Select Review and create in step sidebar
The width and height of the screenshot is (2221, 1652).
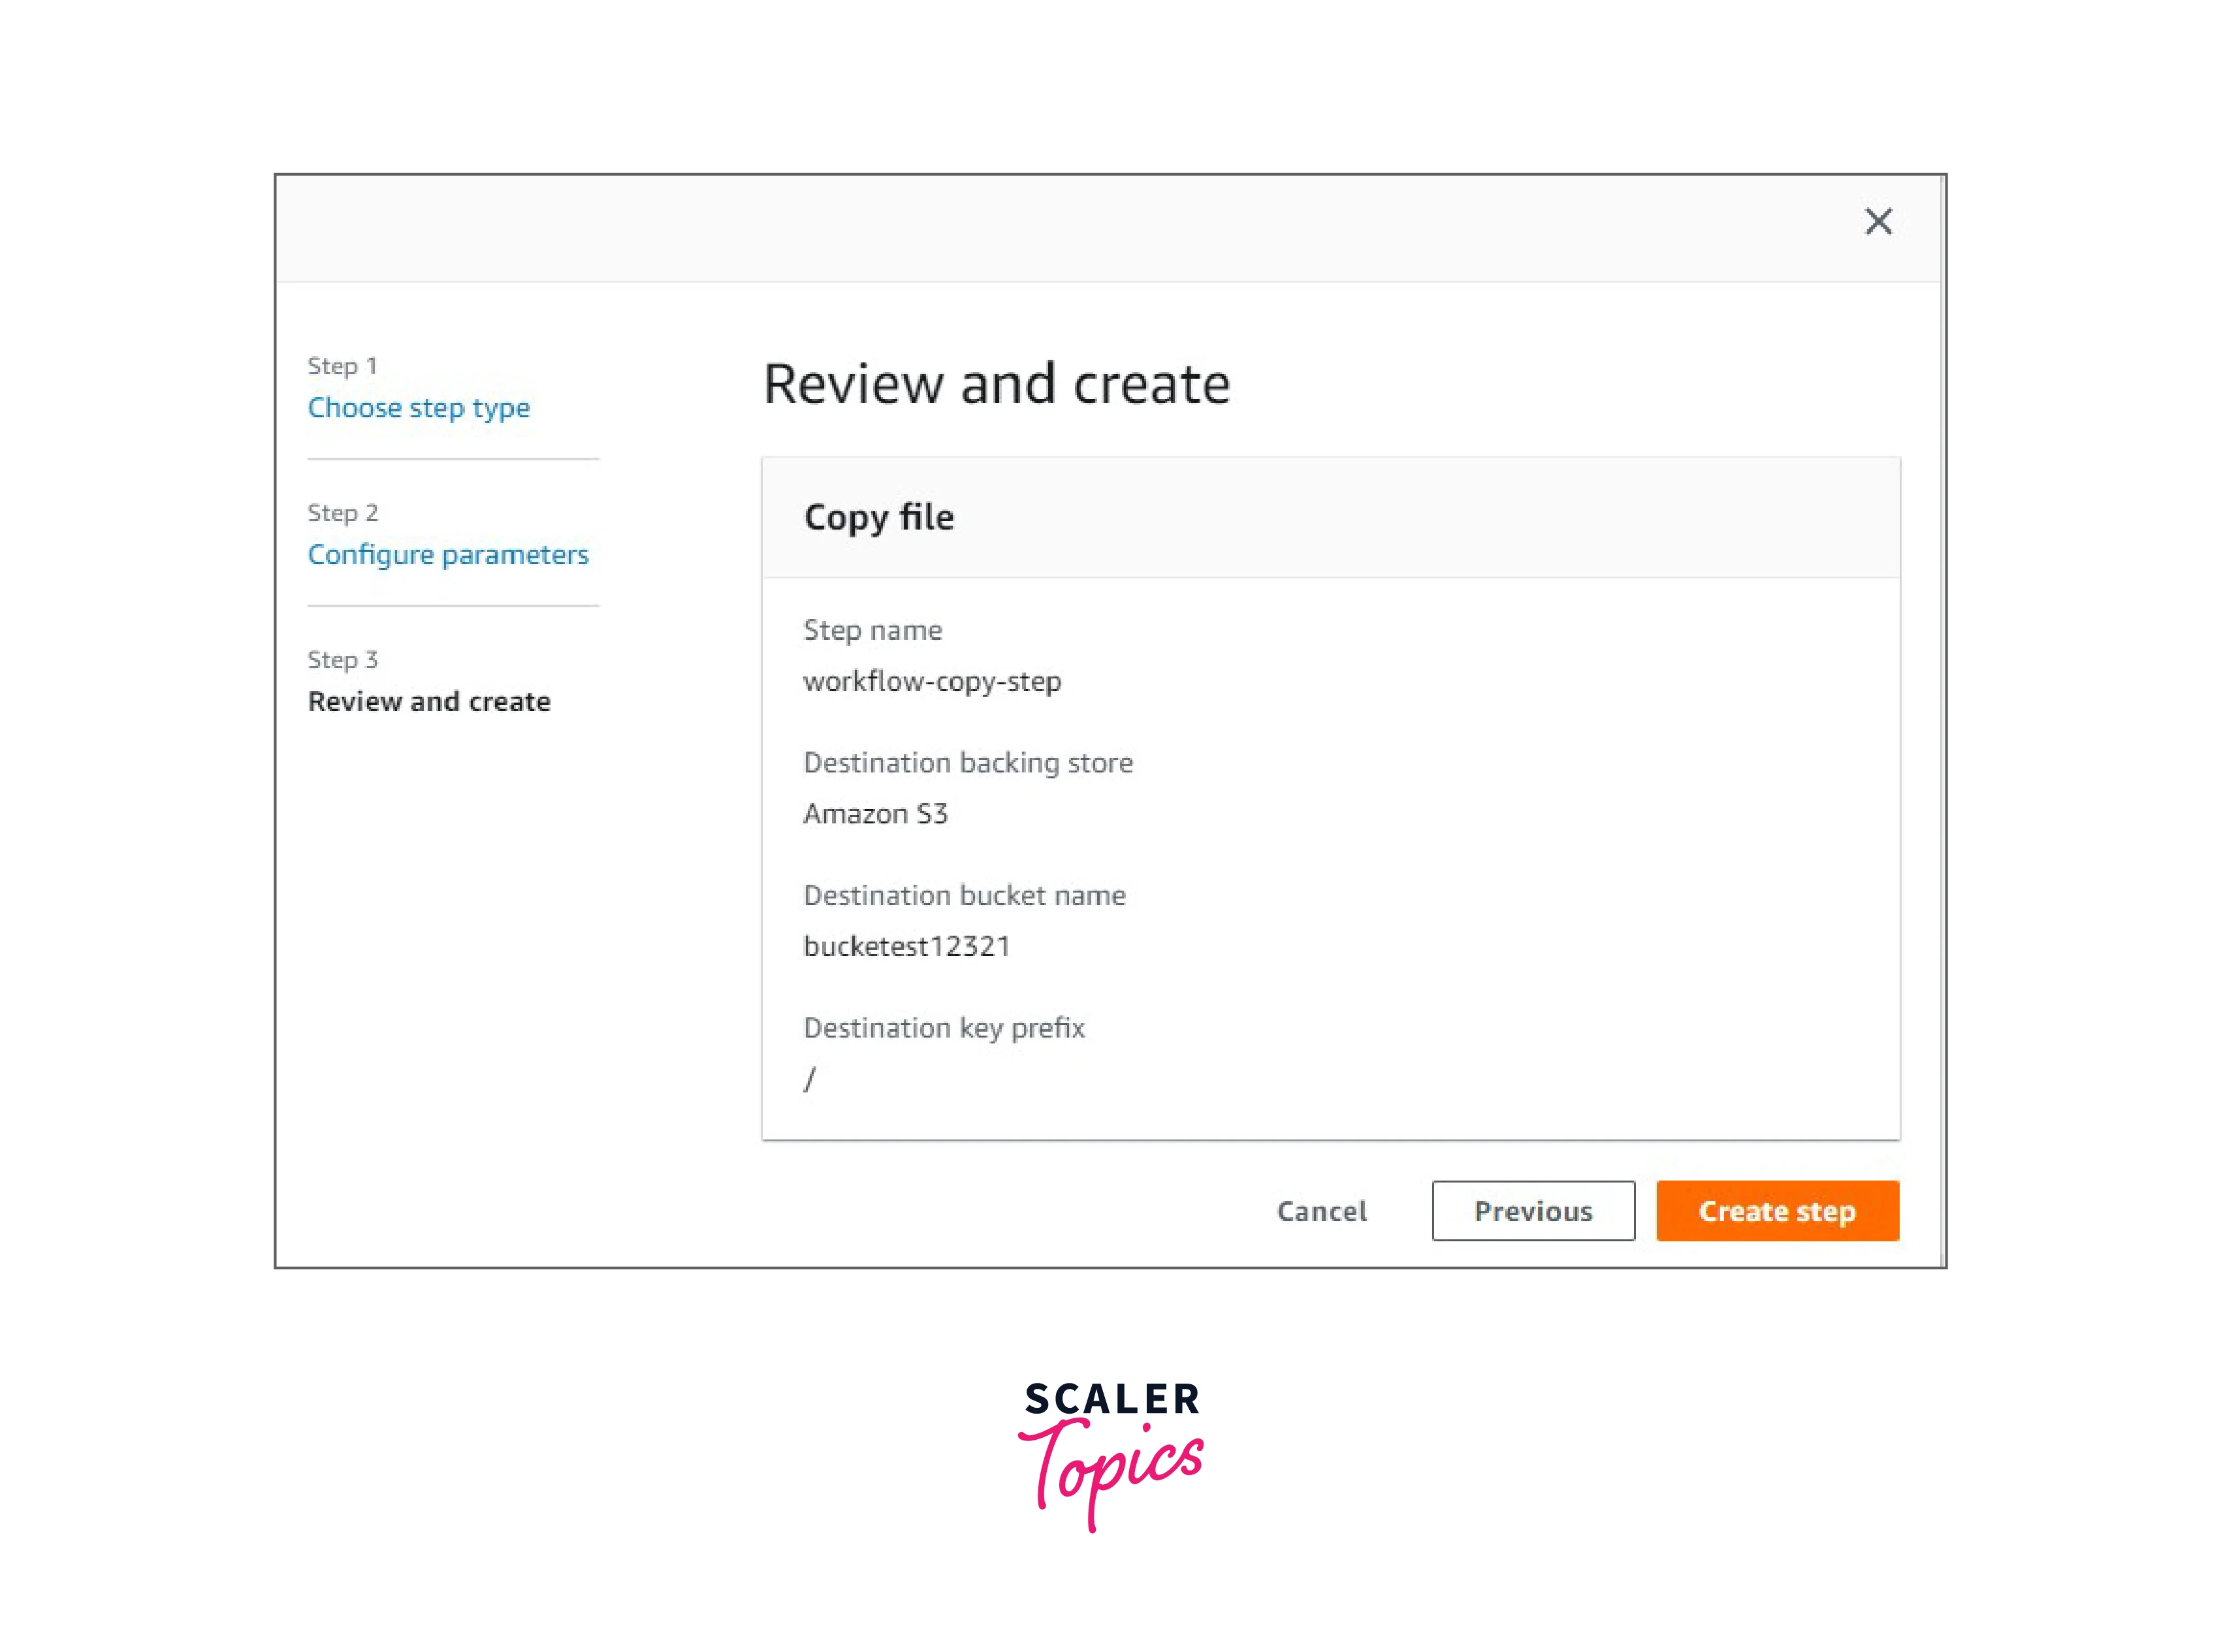pos(428,702)
